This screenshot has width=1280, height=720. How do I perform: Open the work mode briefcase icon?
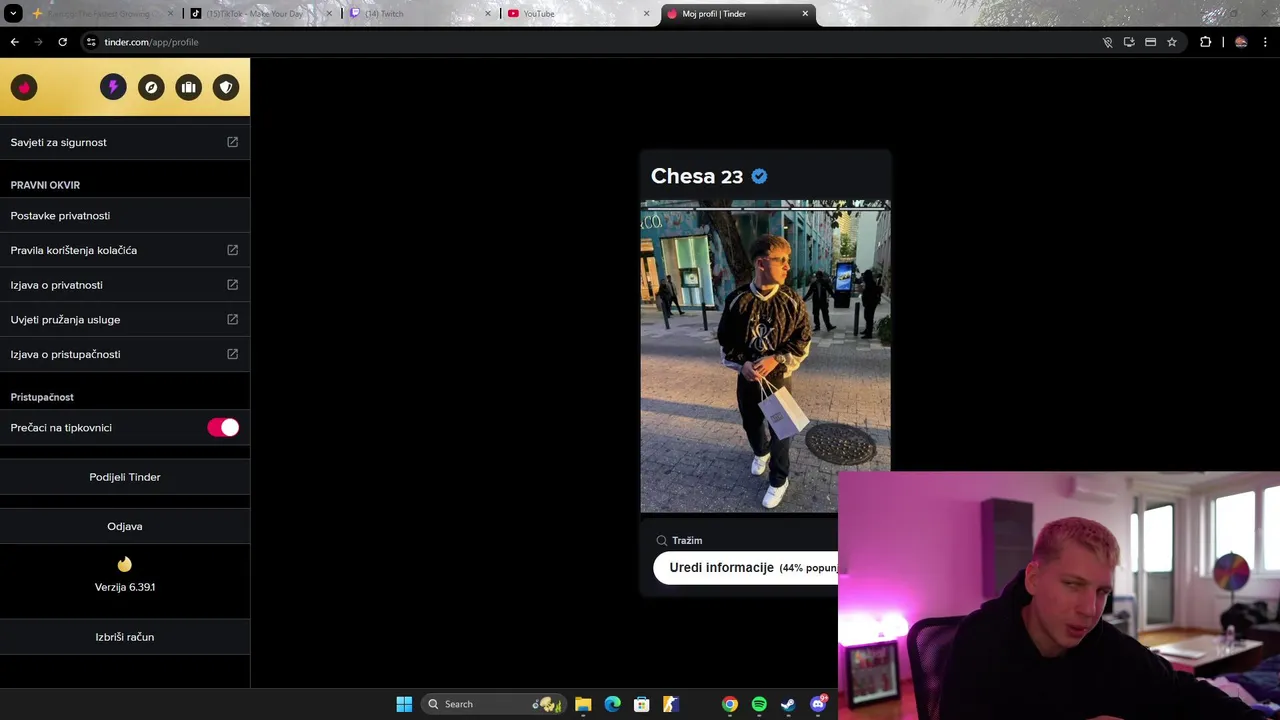(x=189, y=87)
